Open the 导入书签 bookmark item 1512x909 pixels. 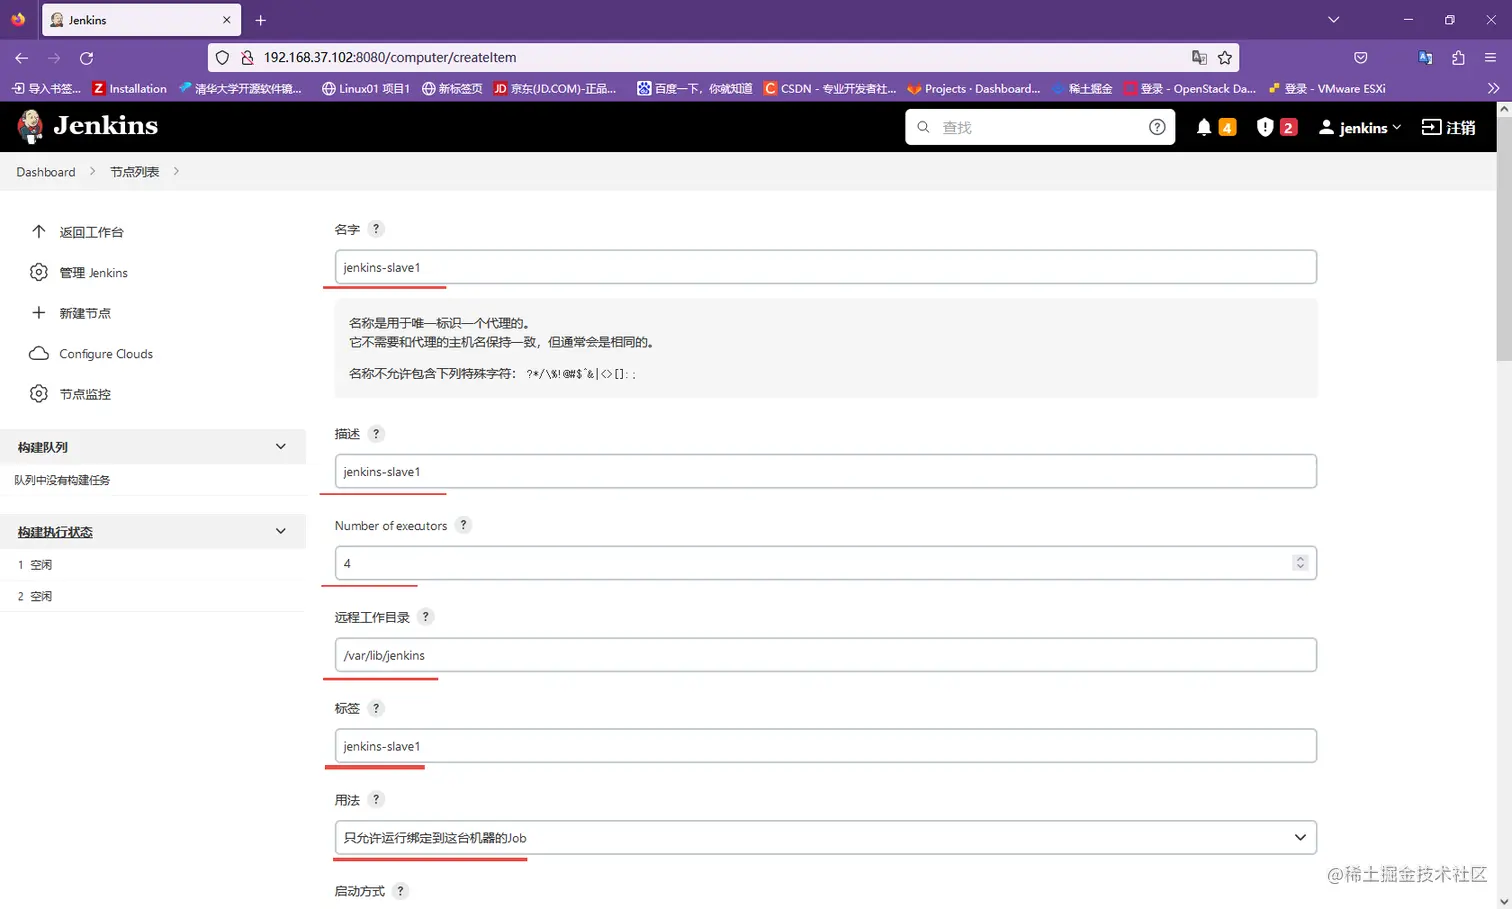(x=46, y=89)
